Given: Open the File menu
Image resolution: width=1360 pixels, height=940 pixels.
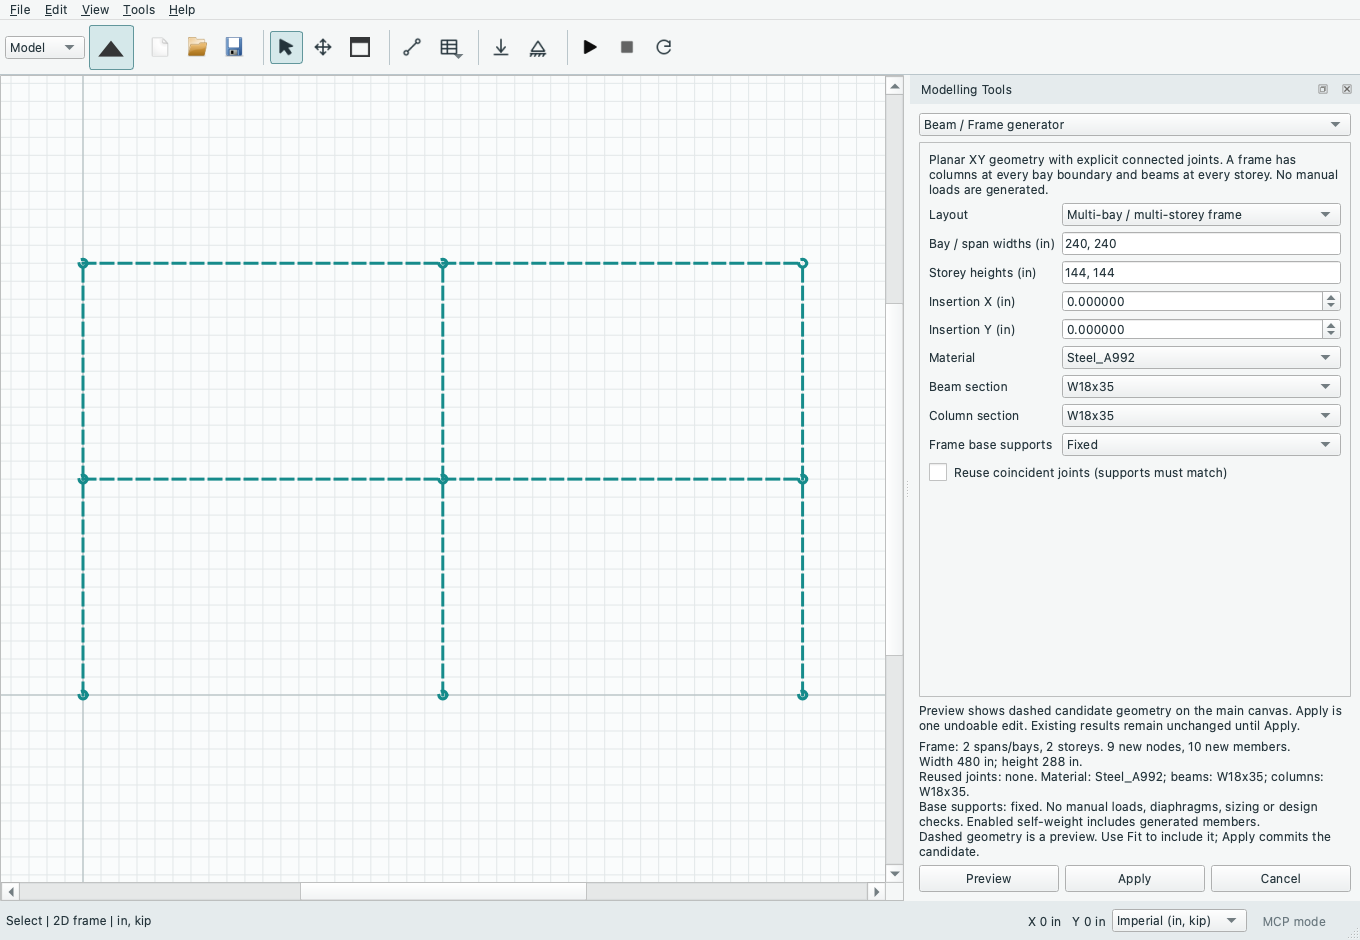Looking at the screenshot, I should coord(20,10).
